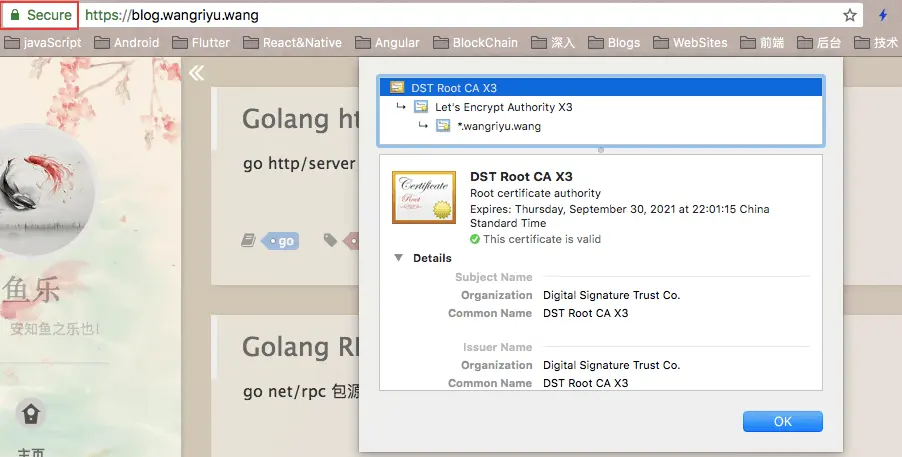
Task: Click the home icon in sidebar
Action: pos(30,414)
